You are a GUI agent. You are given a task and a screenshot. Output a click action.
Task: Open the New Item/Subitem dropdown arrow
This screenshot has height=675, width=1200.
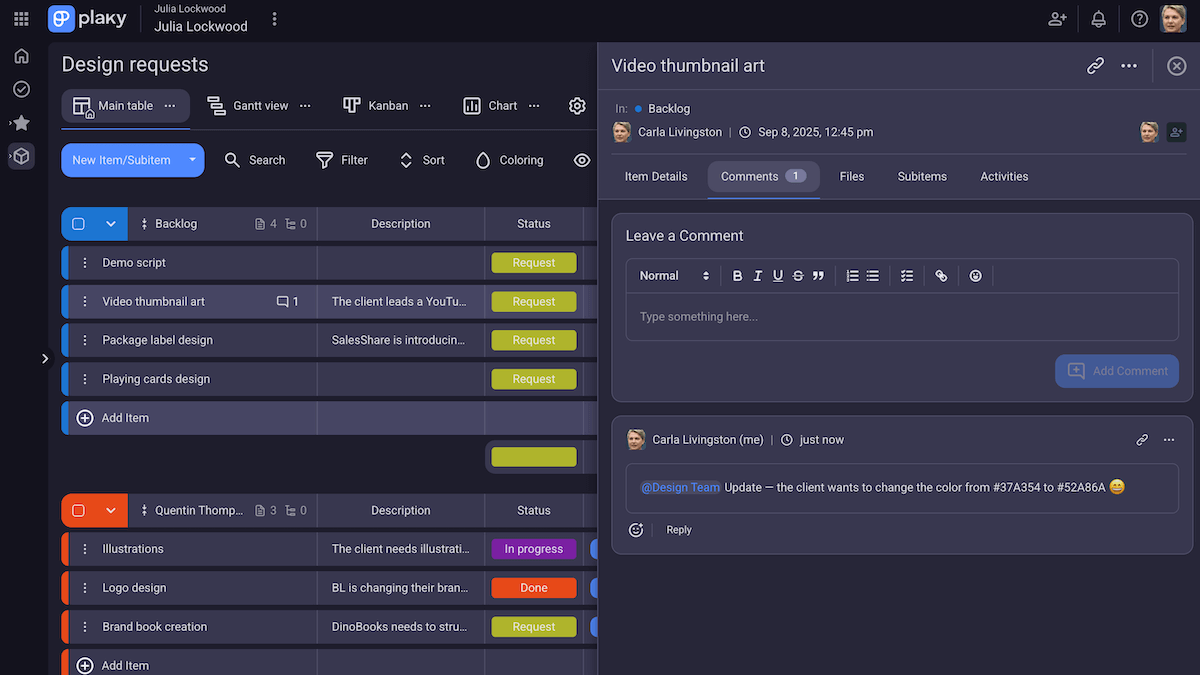coord(192,160)
